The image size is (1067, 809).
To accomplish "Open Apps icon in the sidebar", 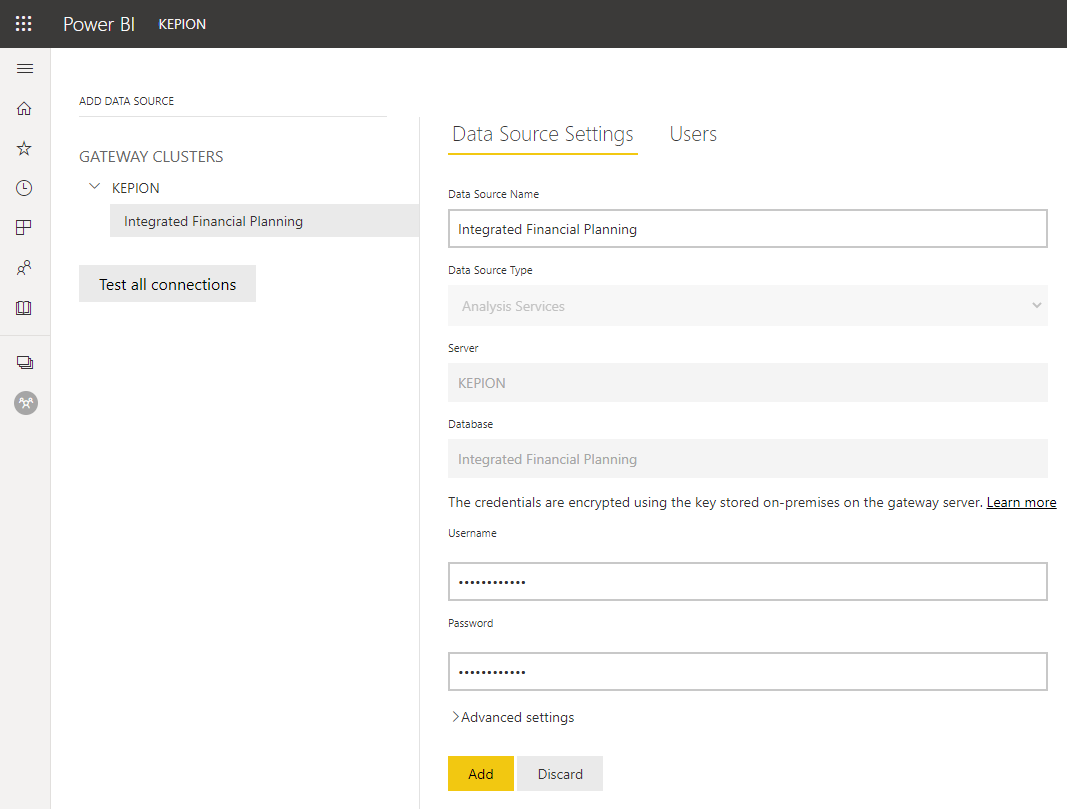I will coord(24,228).
